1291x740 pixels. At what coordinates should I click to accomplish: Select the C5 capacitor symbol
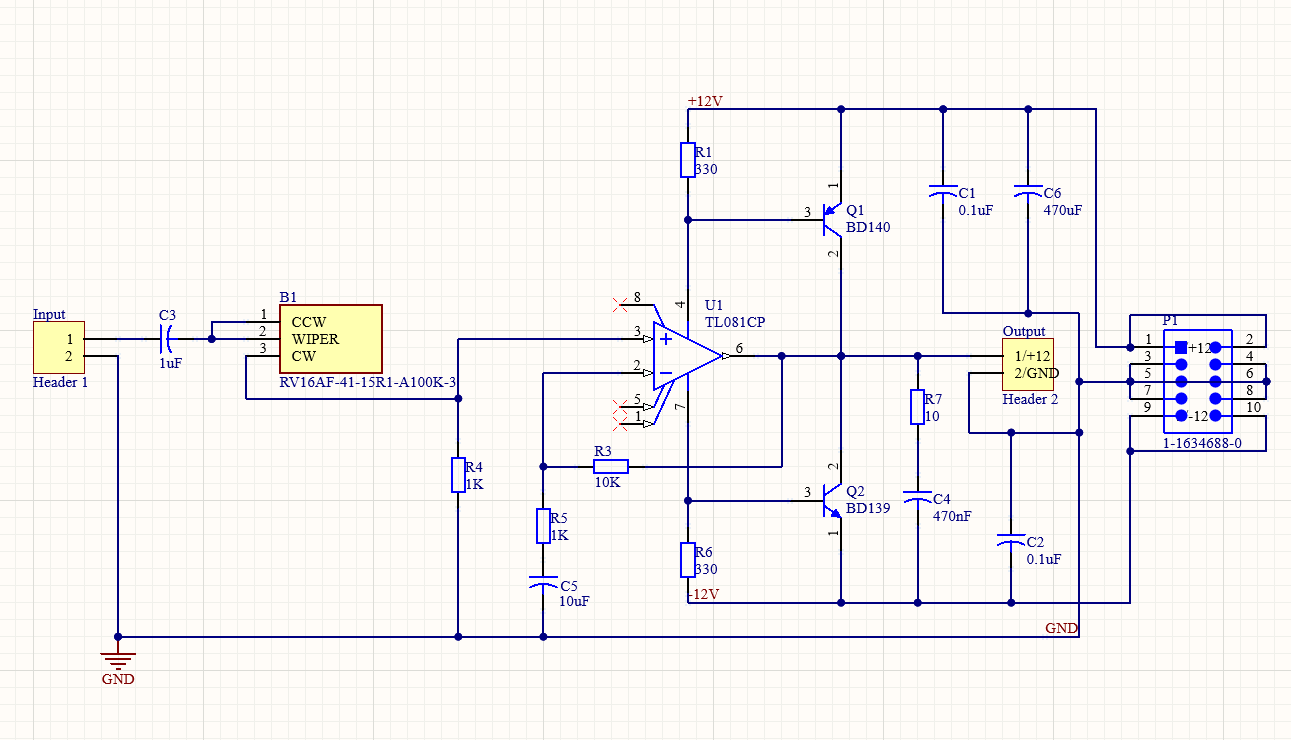[543, 580]
